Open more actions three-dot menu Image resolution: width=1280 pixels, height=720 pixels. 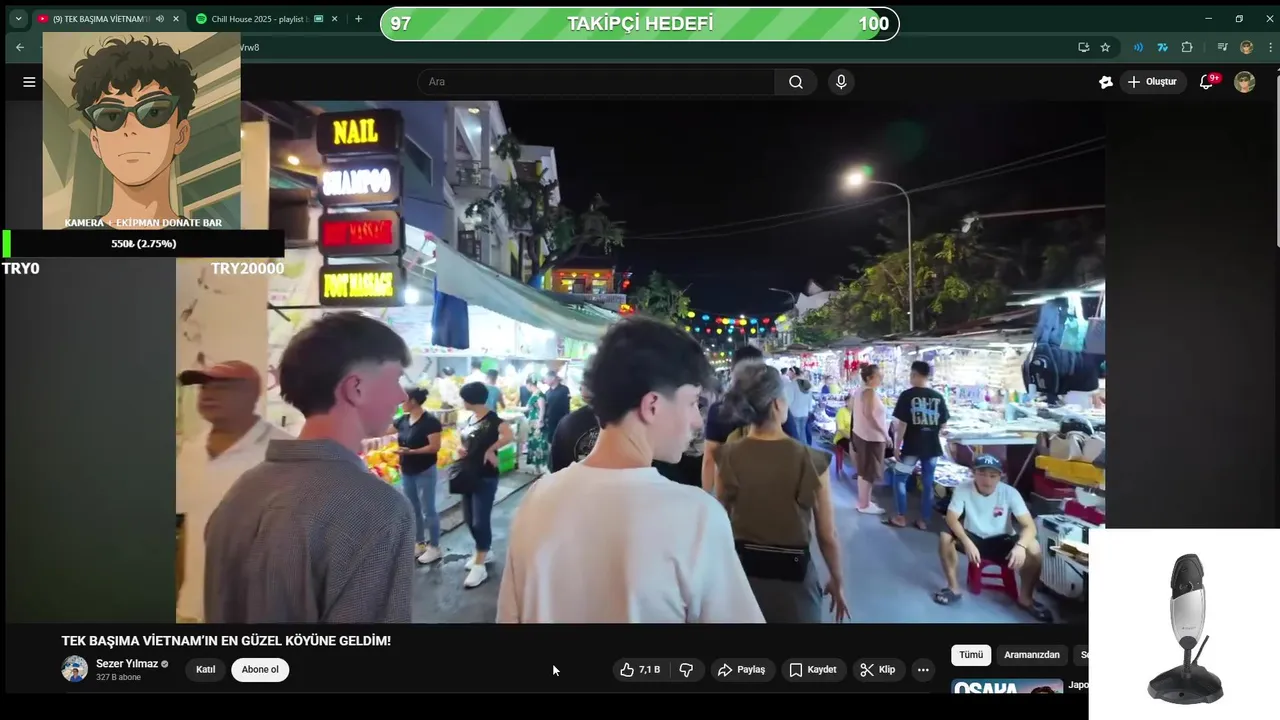click(923, 670)
